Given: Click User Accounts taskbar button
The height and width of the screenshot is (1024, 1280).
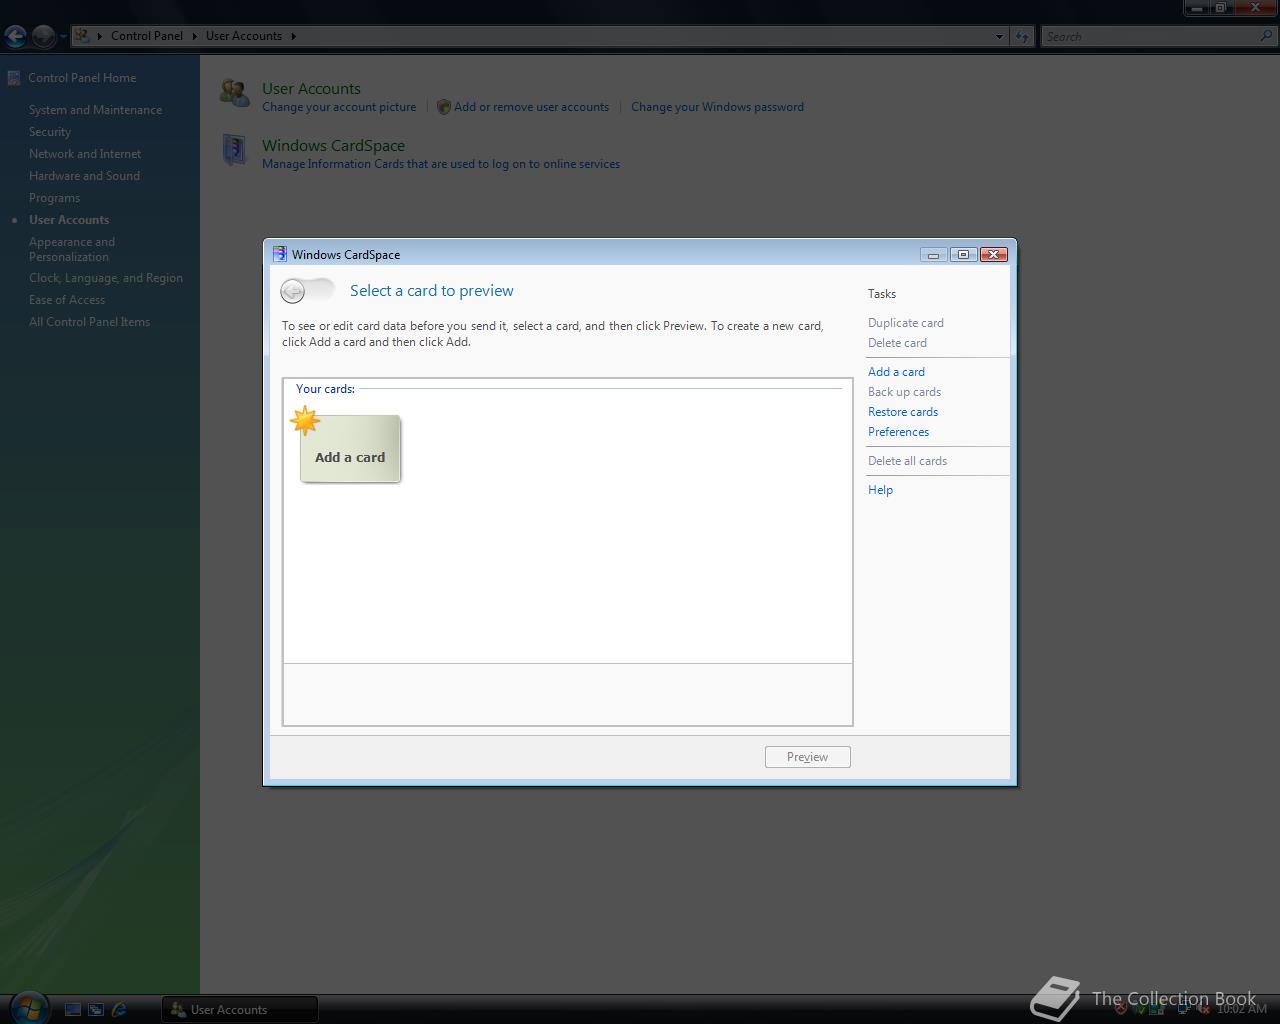Looking at the screenshot, I should pos(240,1010).
